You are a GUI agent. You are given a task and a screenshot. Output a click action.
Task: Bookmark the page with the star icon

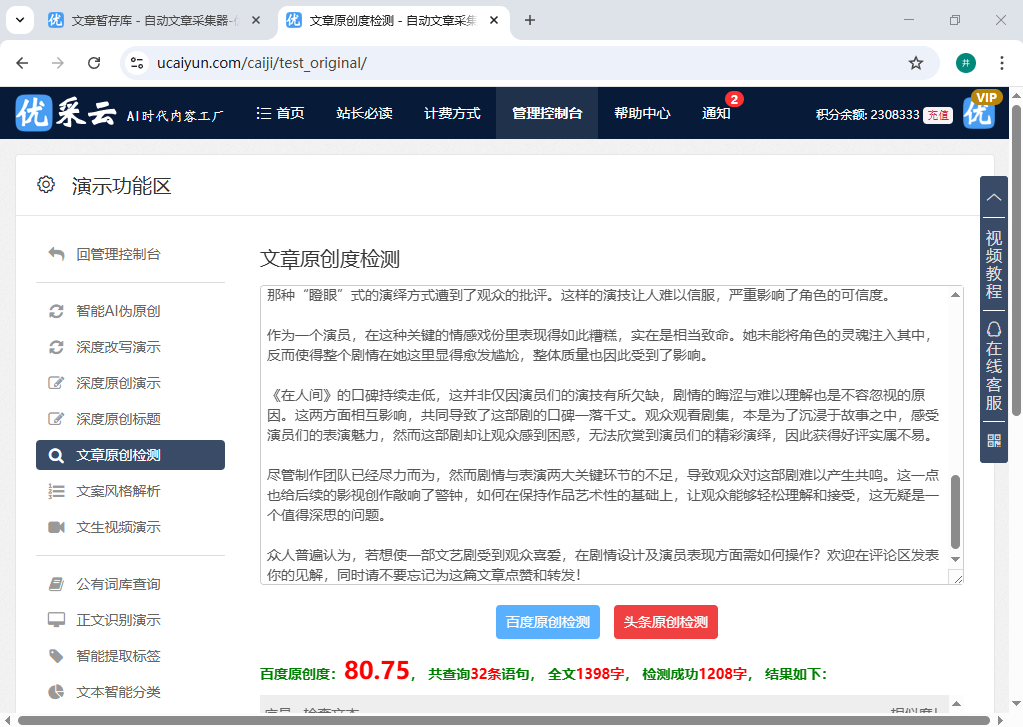pos(916,62)
